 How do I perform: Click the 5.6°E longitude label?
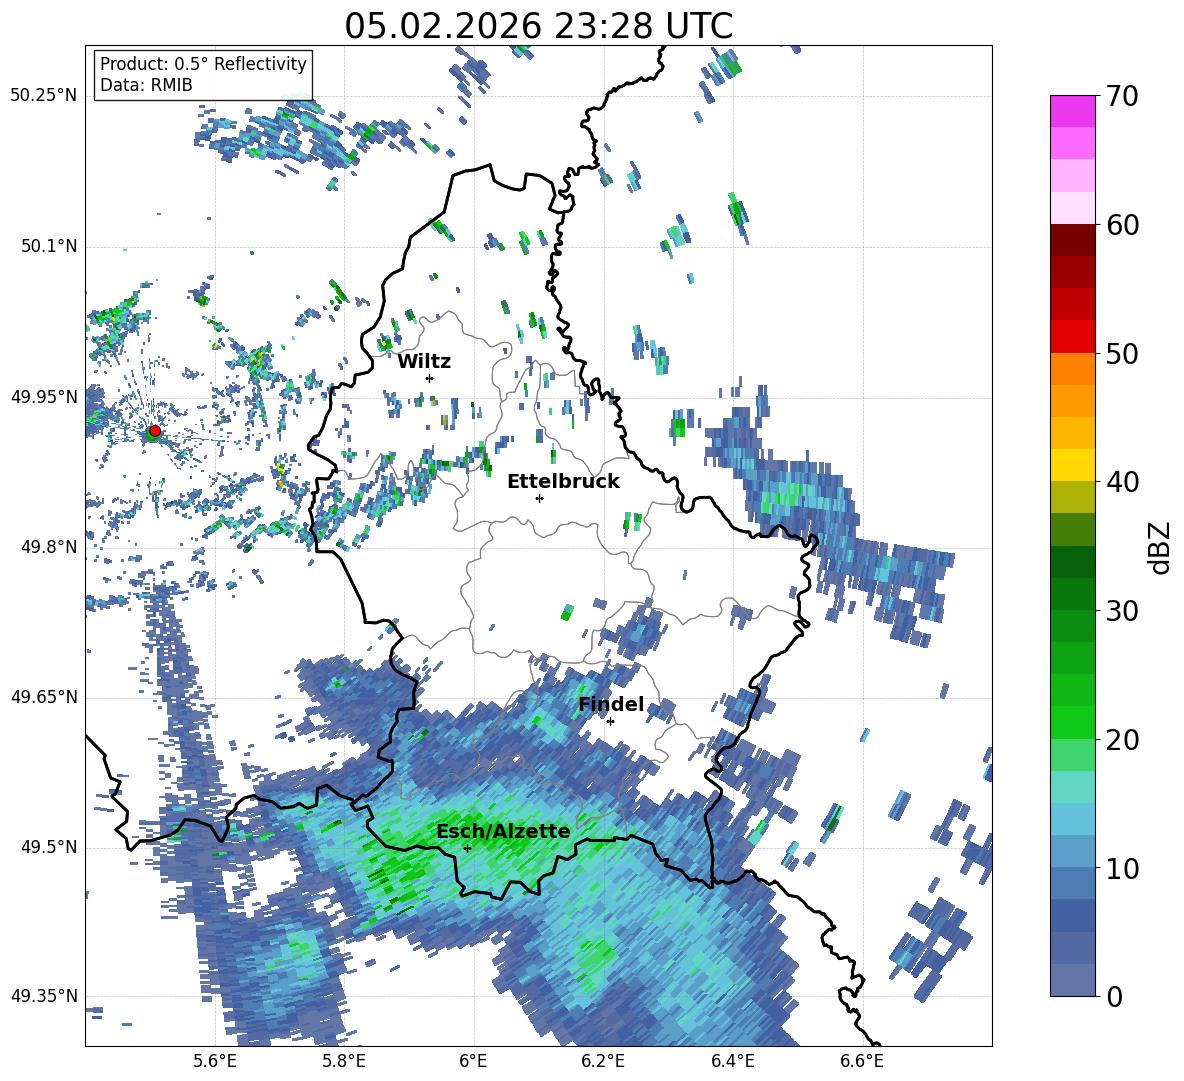[x=214, y=1062]
